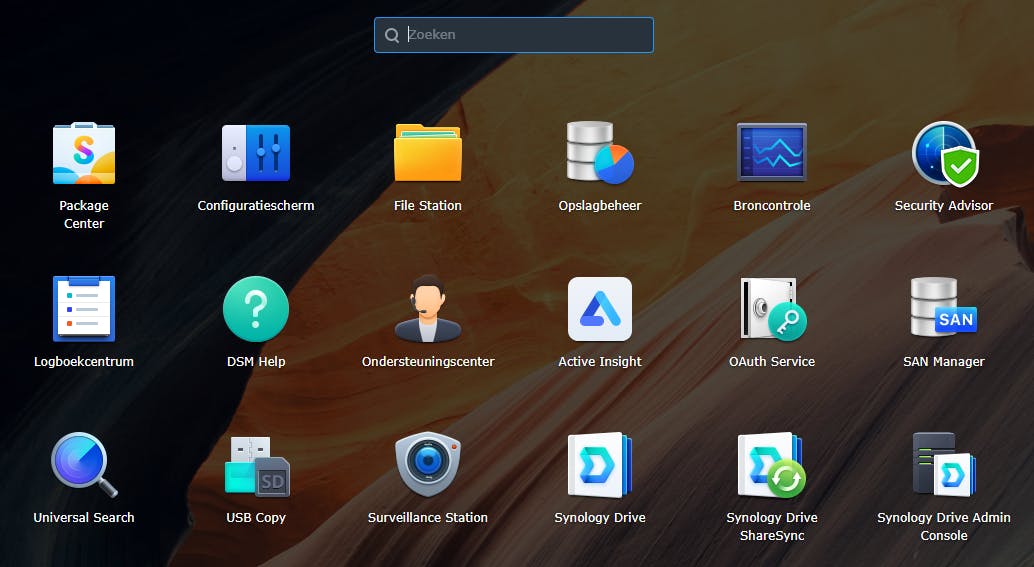Image resolution: width=1034 pixels, height=567 pixels.
Task: Open Logboekcentrum log center
Action: pos(84,309)
